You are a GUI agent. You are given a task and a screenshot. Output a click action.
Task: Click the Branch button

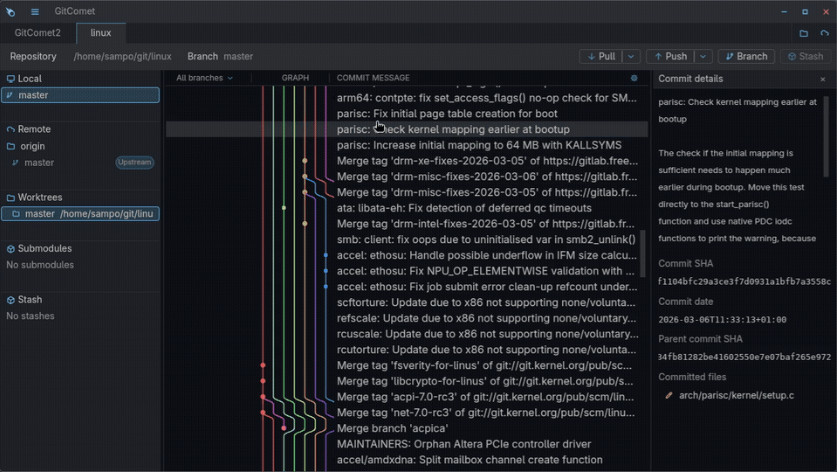coord(746,57)
